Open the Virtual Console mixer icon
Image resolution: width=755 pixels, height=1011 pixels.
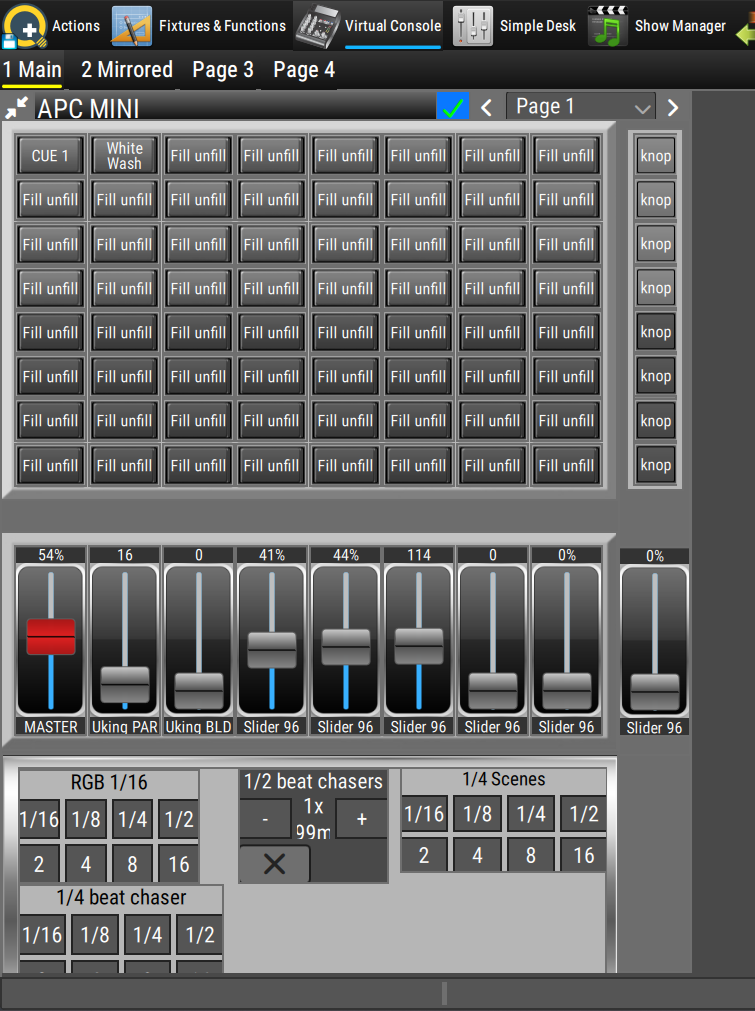pyautogui.click(x=317, y=26)
